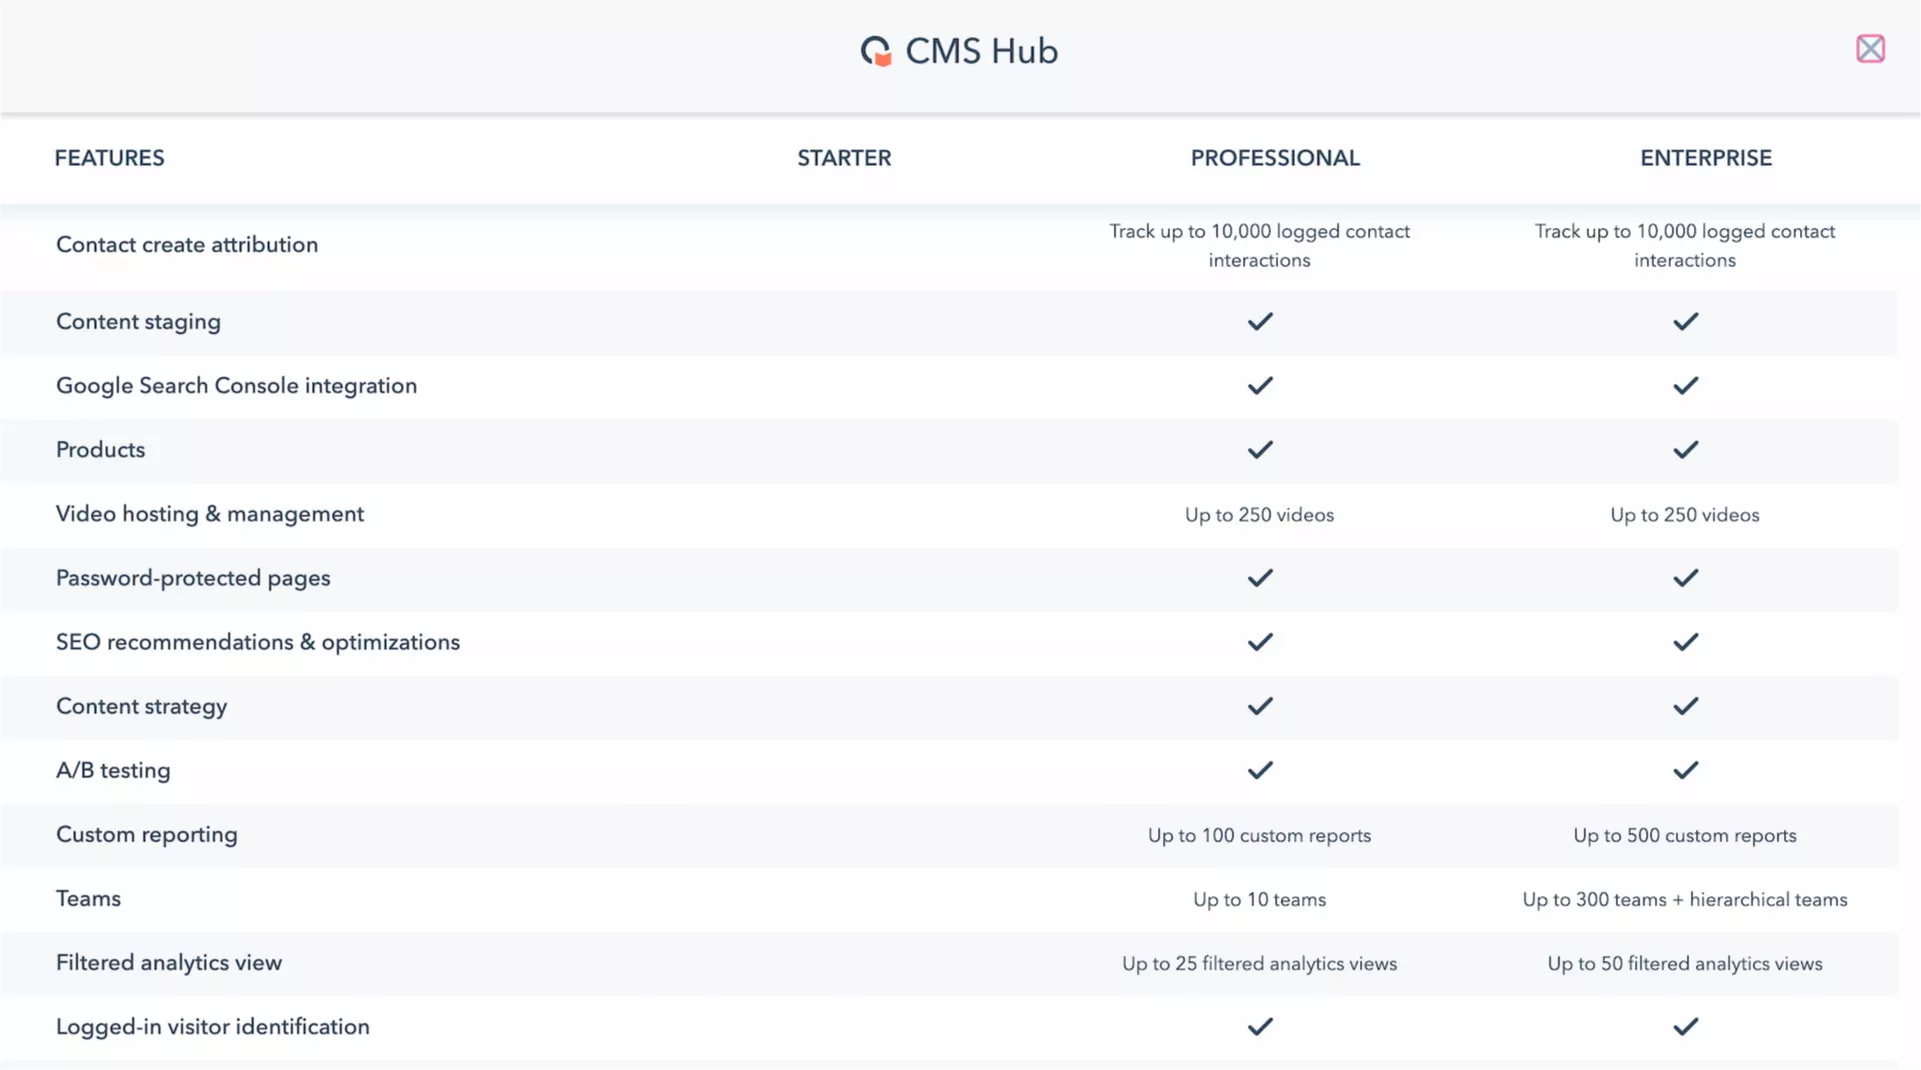This screenshot has width=1921, height=1070.
Task: Click the Custom reporting feature label
Action: [147, 835]
